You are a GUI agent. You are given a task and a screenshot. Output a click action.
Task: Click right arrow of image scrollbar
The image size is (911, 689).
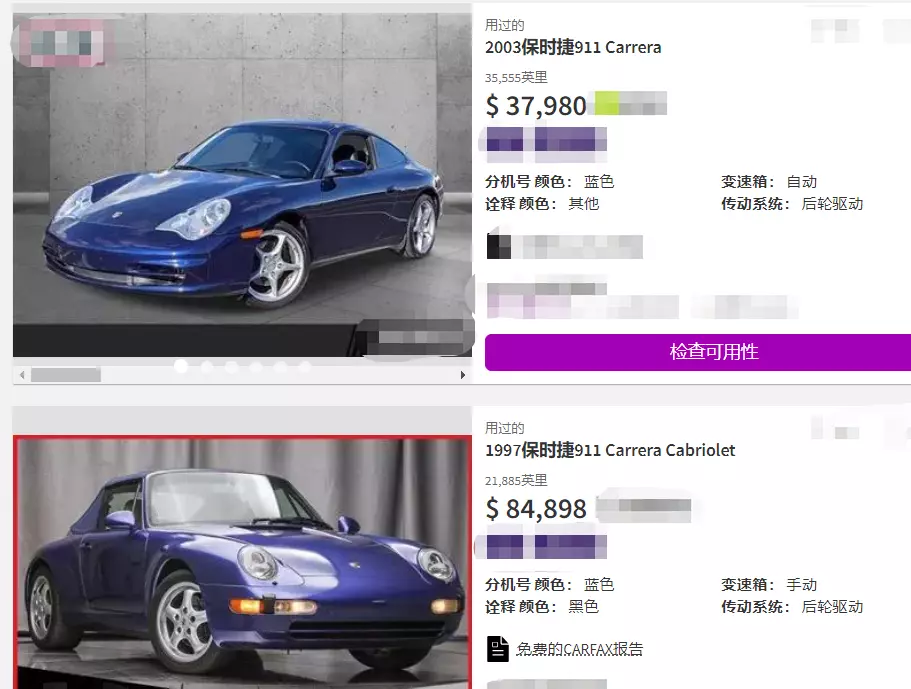[462, 375]
